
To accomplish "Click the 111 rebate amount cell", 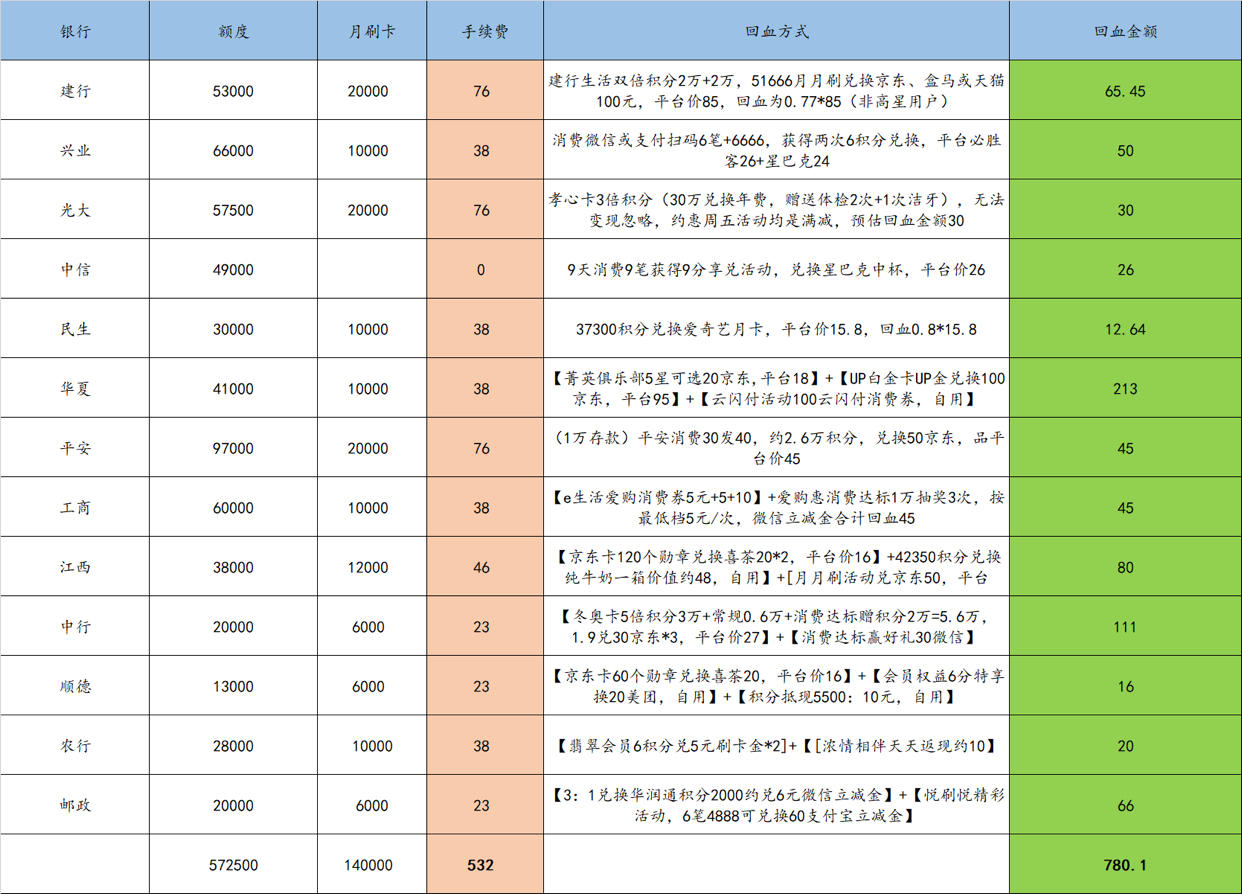I will coord(1125,626).
